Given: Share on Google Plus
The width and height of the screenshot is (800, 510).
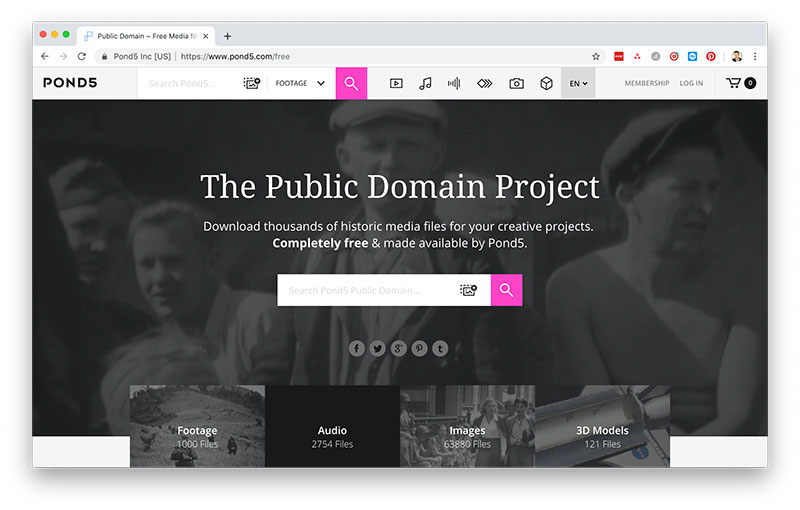Looking at the screenshot, I should 398,348.
